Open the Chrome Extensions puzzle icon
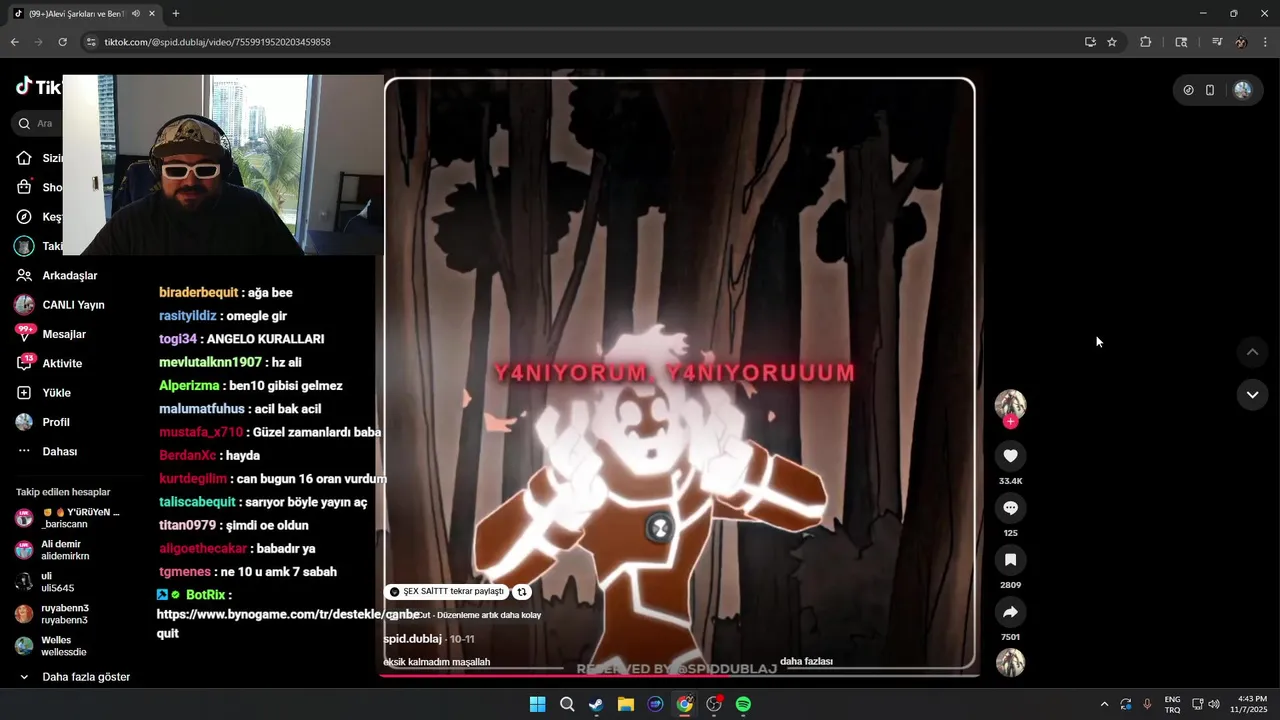This screenshot has width=1280, height=720. coord(1146,42)
